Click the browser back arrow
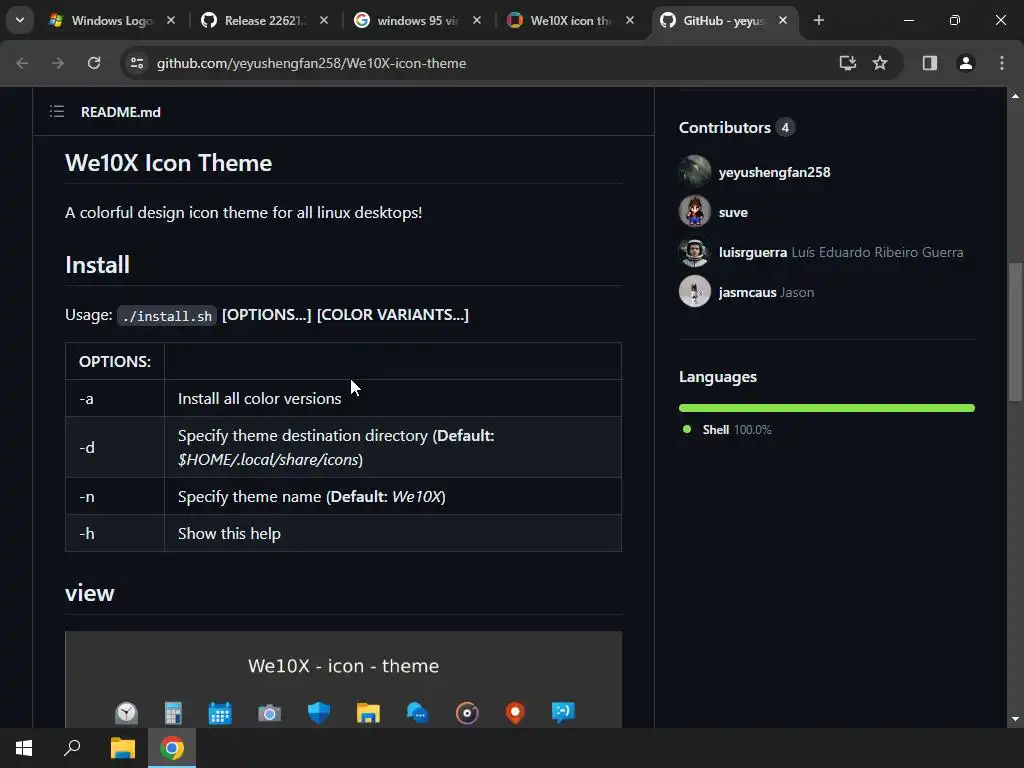Viewport: 1024px width, 768px height. point(22,63)
